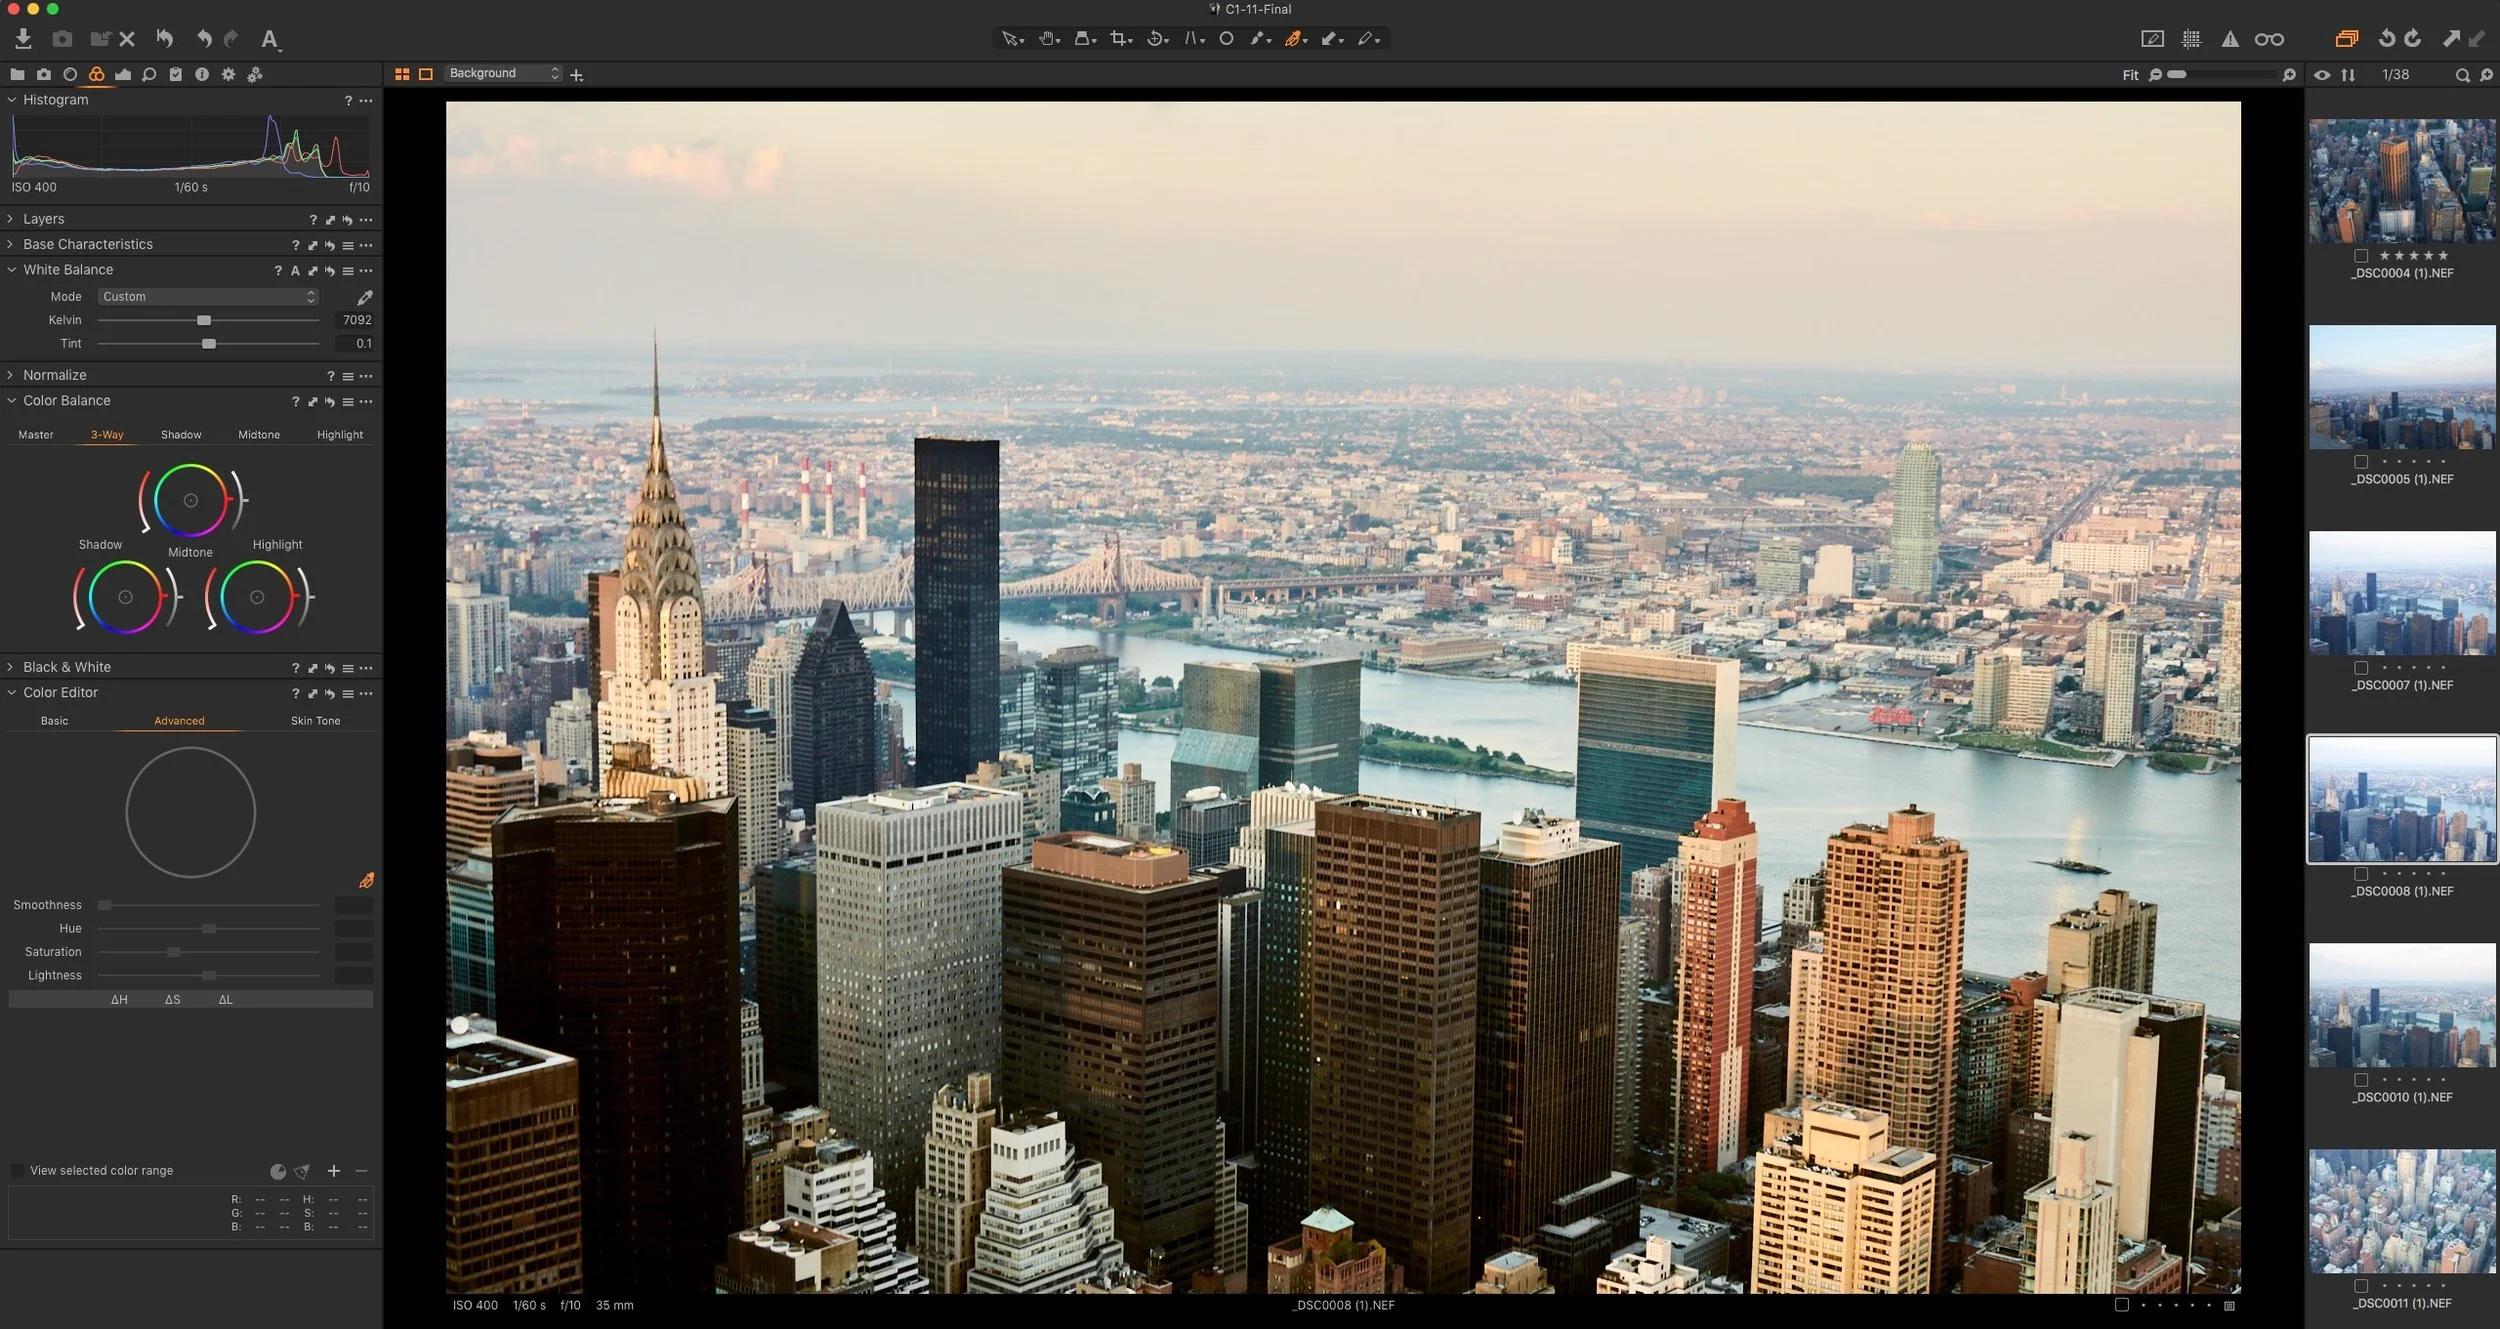Switch to single image view mode

[426, 74]
